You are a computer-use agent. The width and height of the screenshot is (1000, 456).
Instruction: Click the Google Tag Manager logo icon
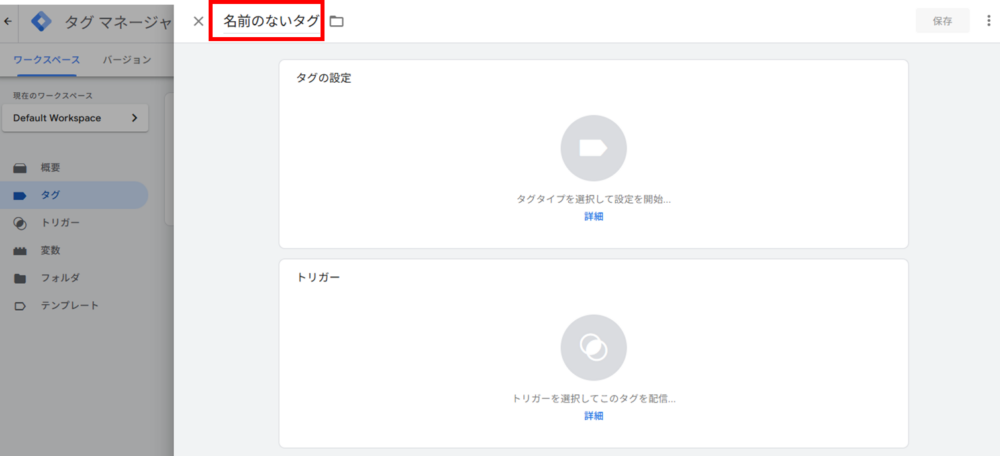pos(43,21)
